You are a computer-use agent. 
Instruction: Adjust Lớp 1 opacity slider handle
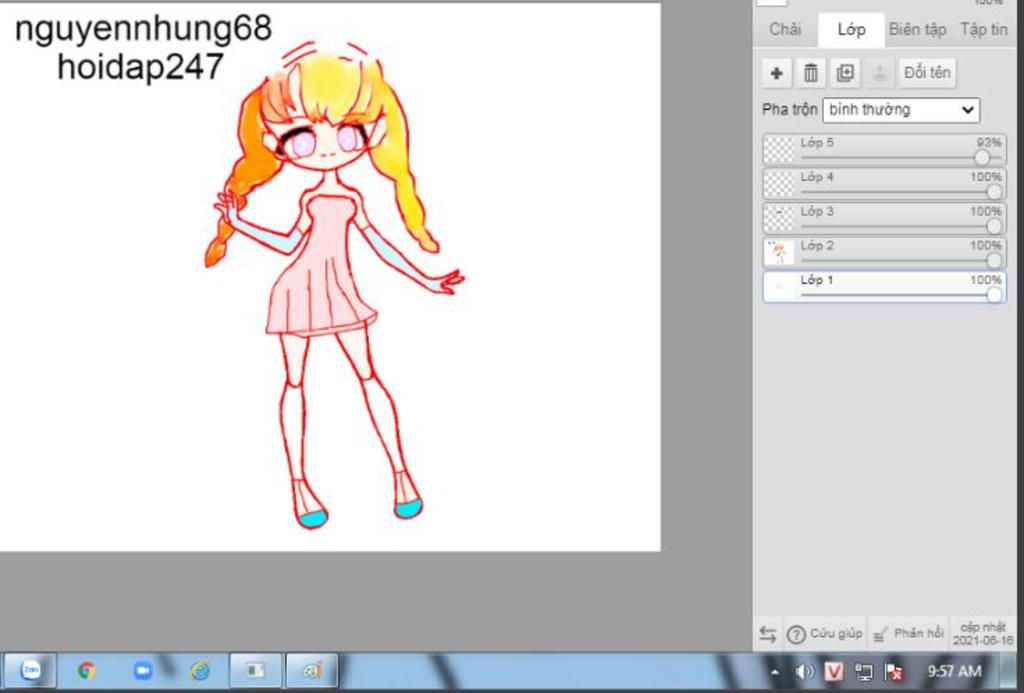(994, 295)
